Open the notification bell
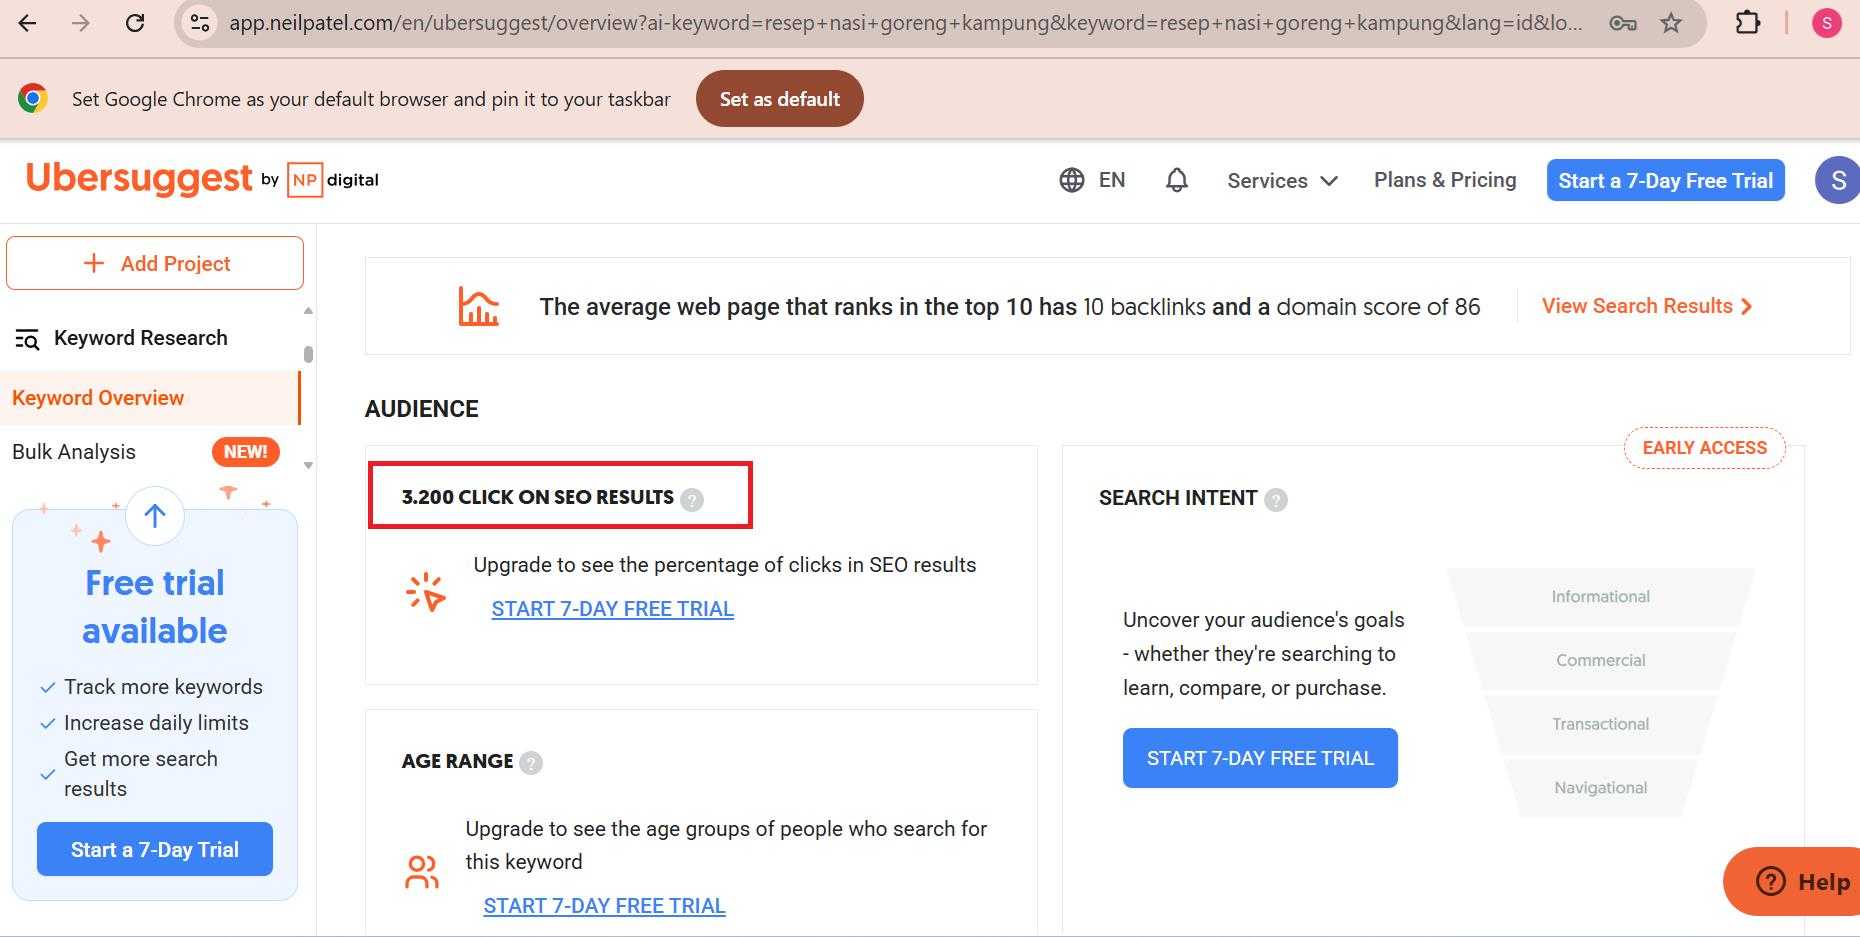This screenshot has height=937, width=1860. (x=1177, y=179)
